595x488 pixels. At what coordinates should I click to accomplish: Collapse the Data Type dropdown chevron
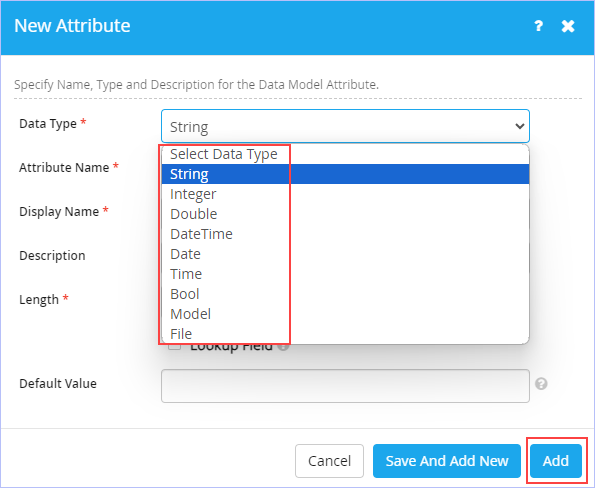click(519, 126)
